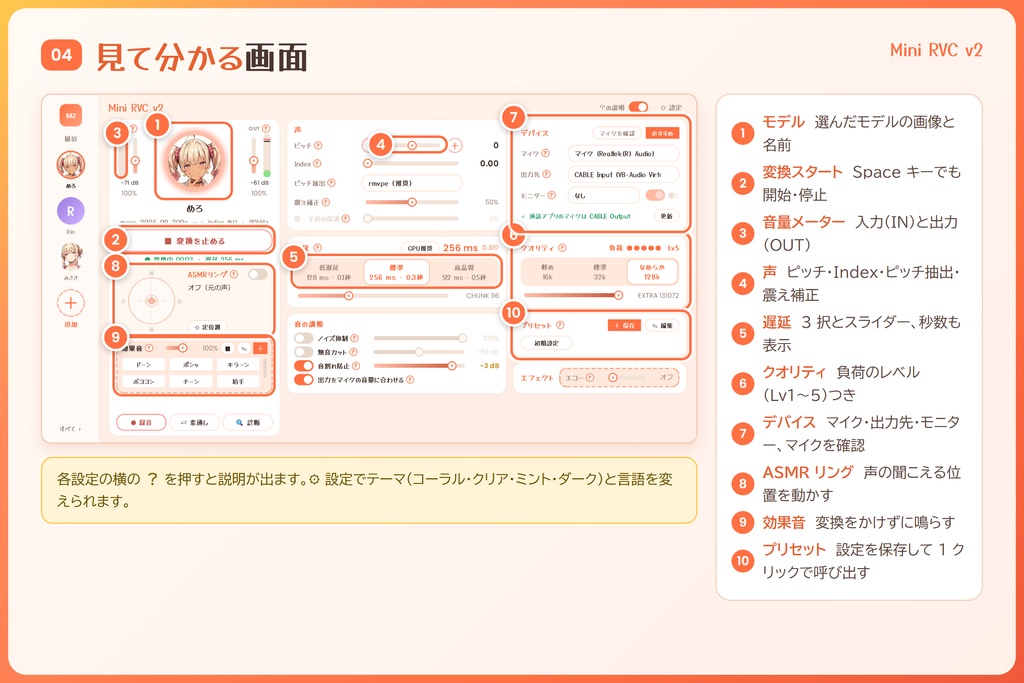Edit sound effects with pencil icon
The width and height of the screenshot is (1024, 683).
(x=244, y=349)
